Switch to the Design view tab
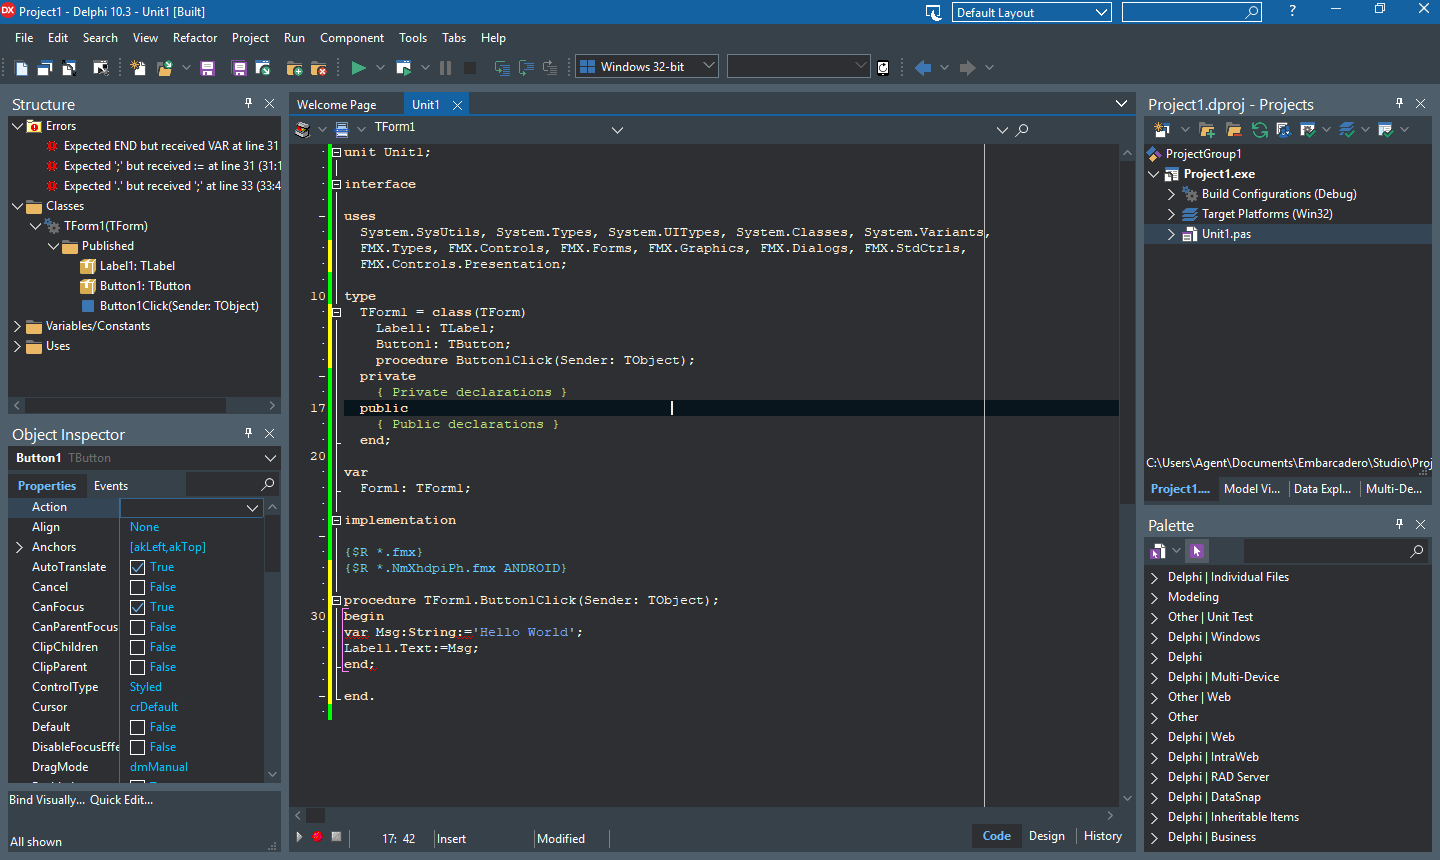Screen dimensions: 1440x860 [x=1047, y=836]
